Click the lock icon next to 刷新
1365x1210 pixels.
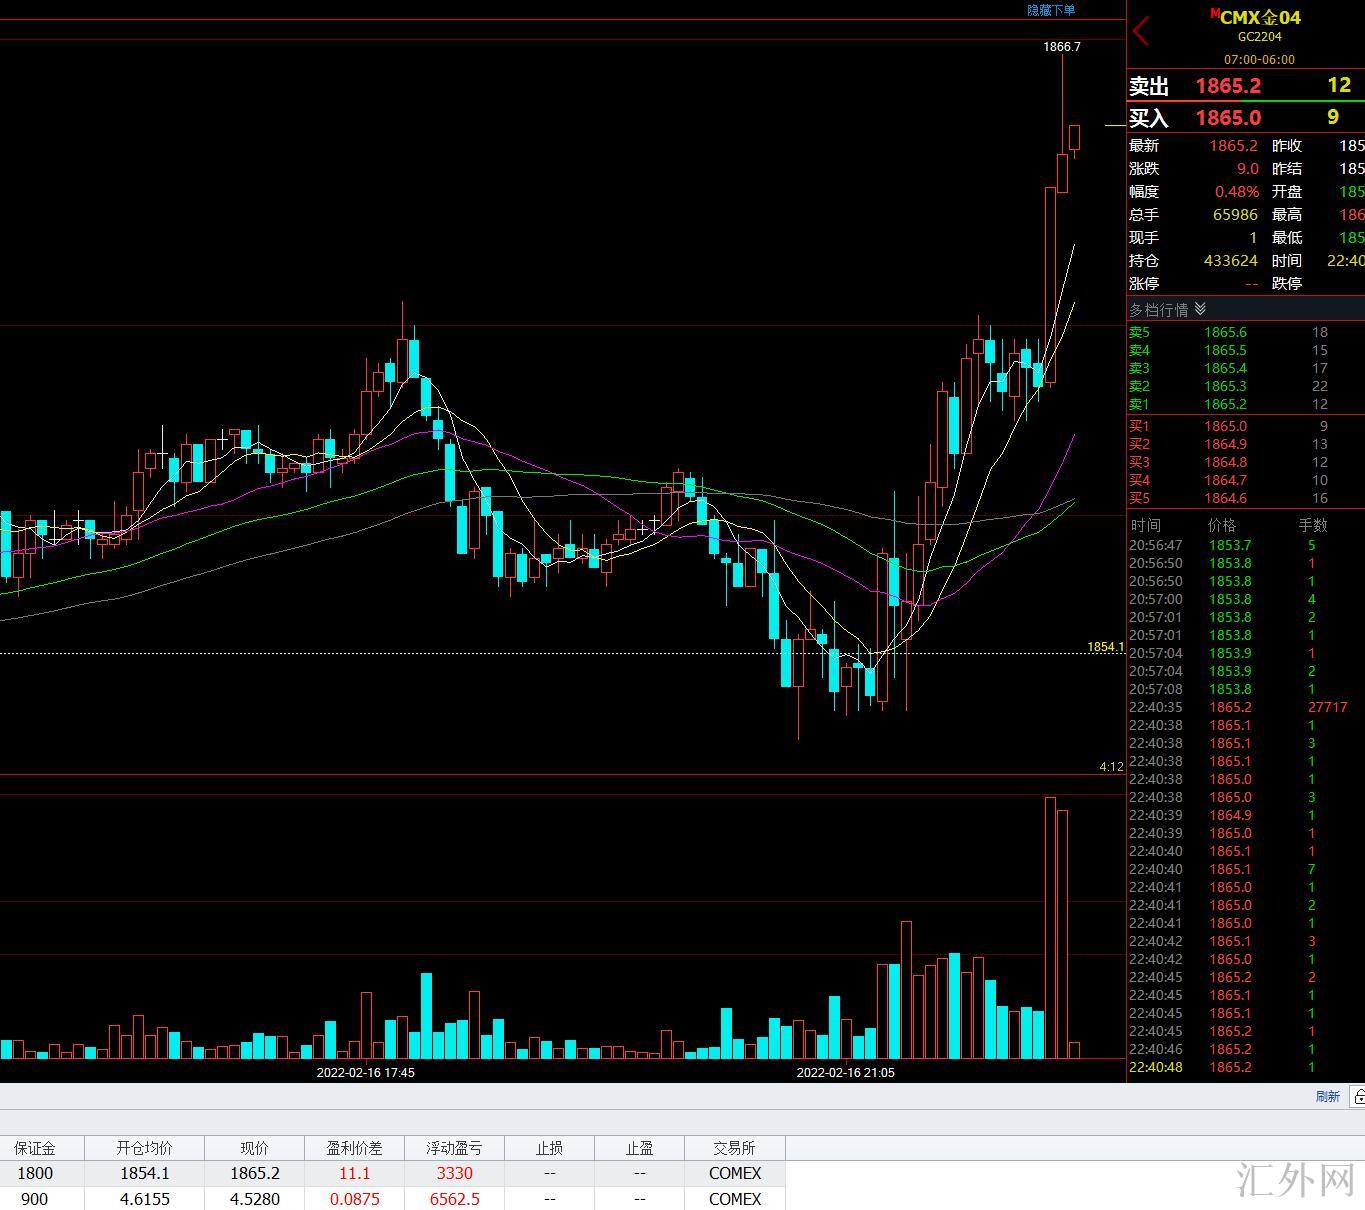[x=1358, y=1097]
